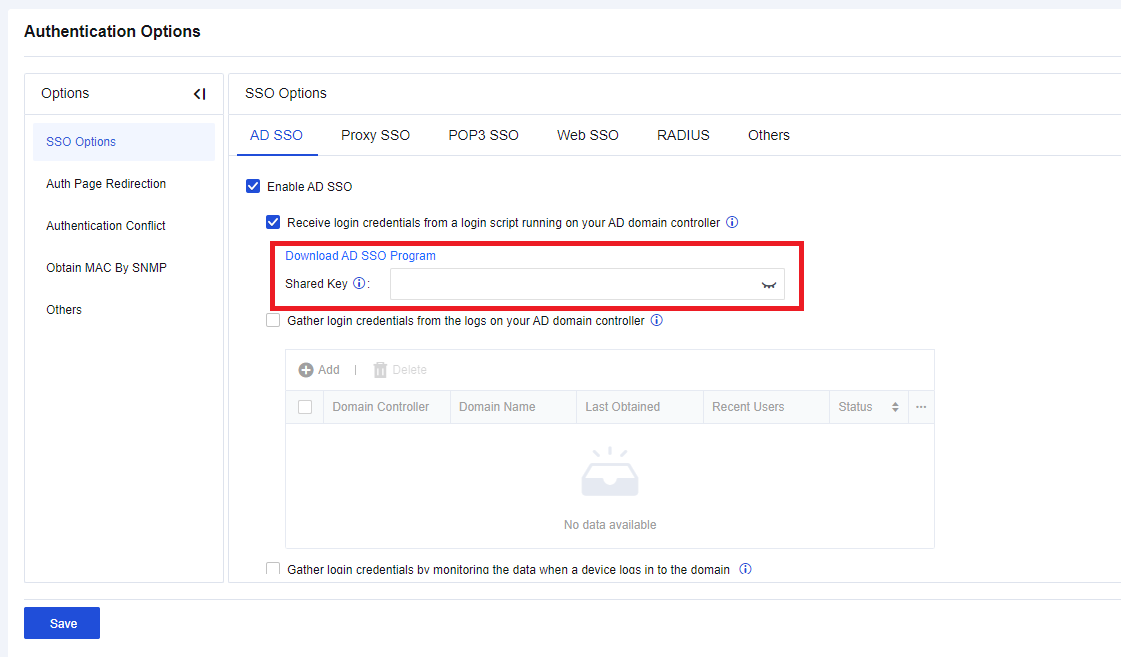The width and height of the screenshot is (1121, 657).
Task: Uncheck Enable AD SSO
Action: click(x=253, y=187)
